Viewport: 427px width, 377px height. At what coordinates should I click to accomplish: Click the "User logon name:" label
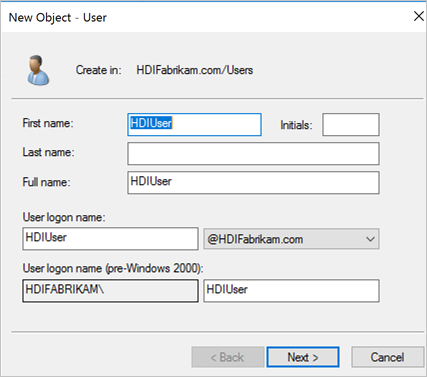click(64, 217)
